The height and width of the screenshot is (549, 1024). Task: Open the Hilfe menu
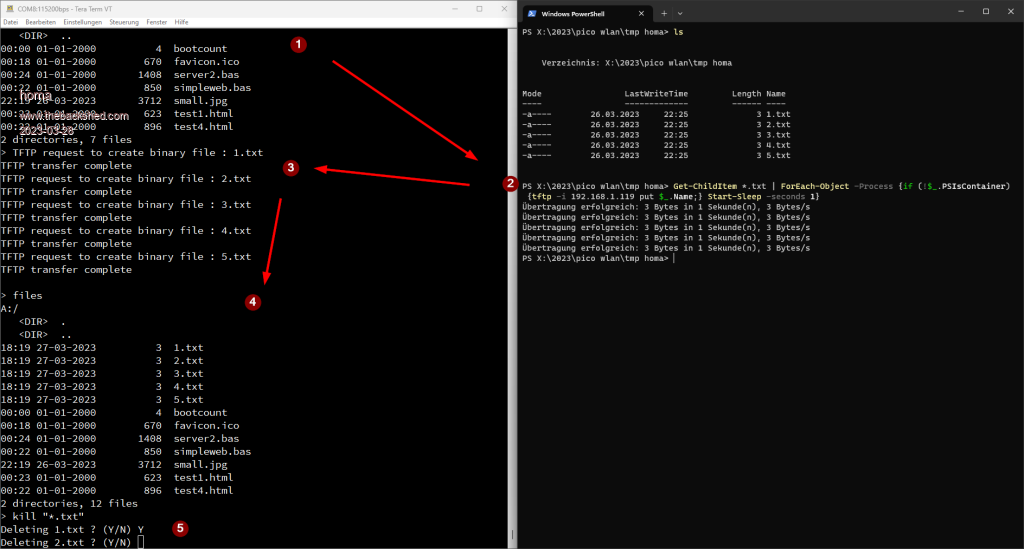[181, 21]
